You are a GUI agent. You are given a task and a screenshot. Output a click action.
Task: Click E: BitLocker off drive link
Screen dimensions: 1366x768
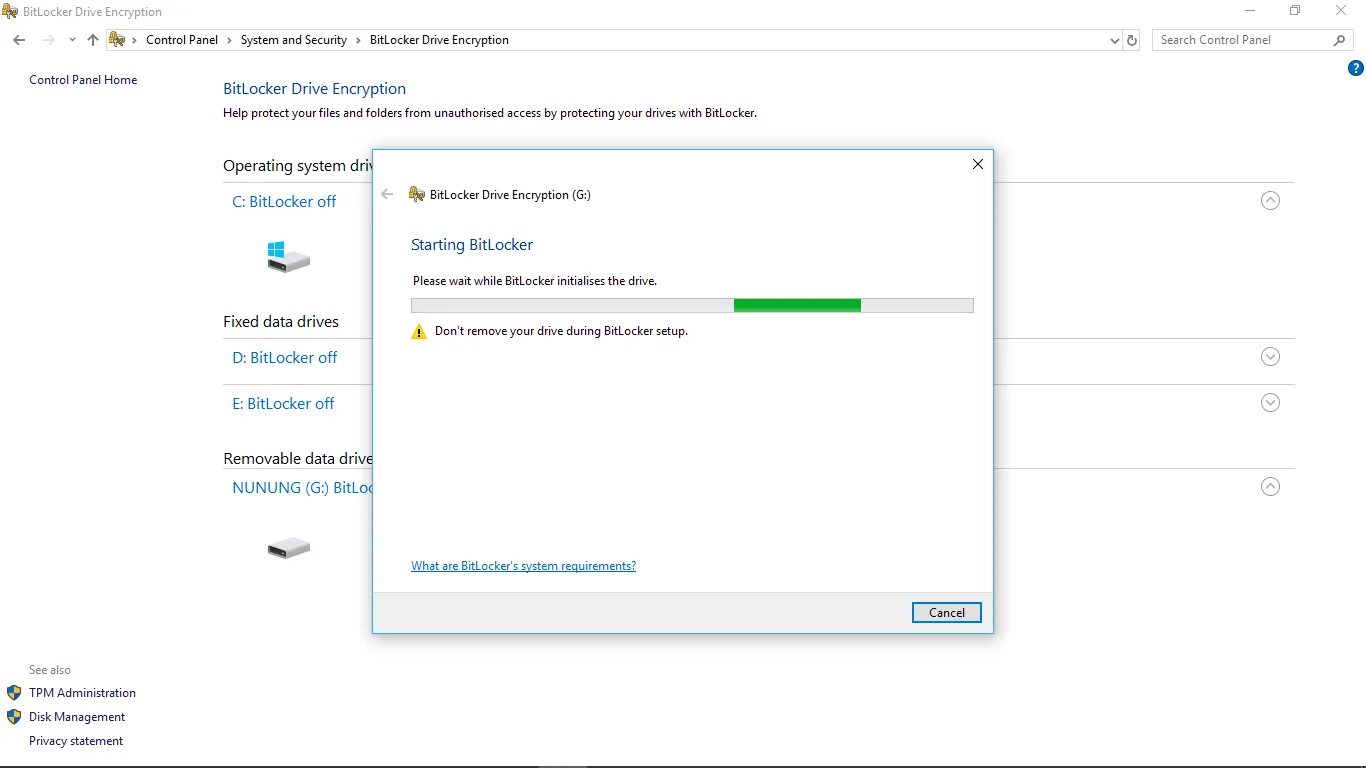(283, 403)
